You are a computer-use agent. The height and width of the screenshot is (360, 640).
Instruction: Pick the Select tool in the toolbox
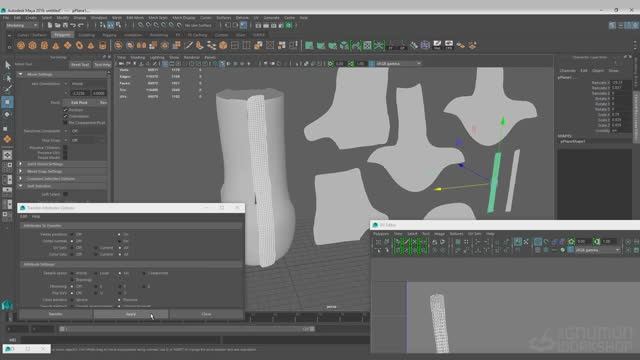pyautogui.click(x=7, y=65)
